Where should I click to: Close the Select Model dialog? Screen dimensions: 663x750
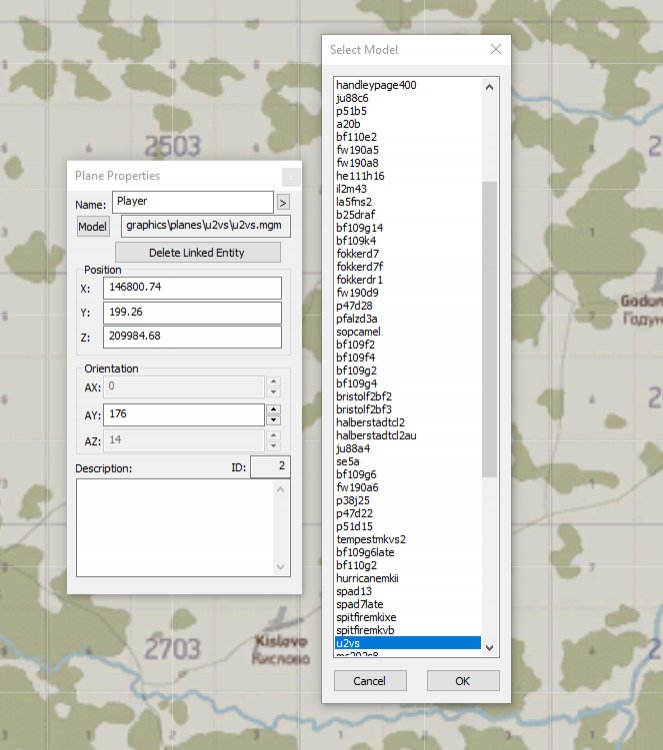[495, 49]
